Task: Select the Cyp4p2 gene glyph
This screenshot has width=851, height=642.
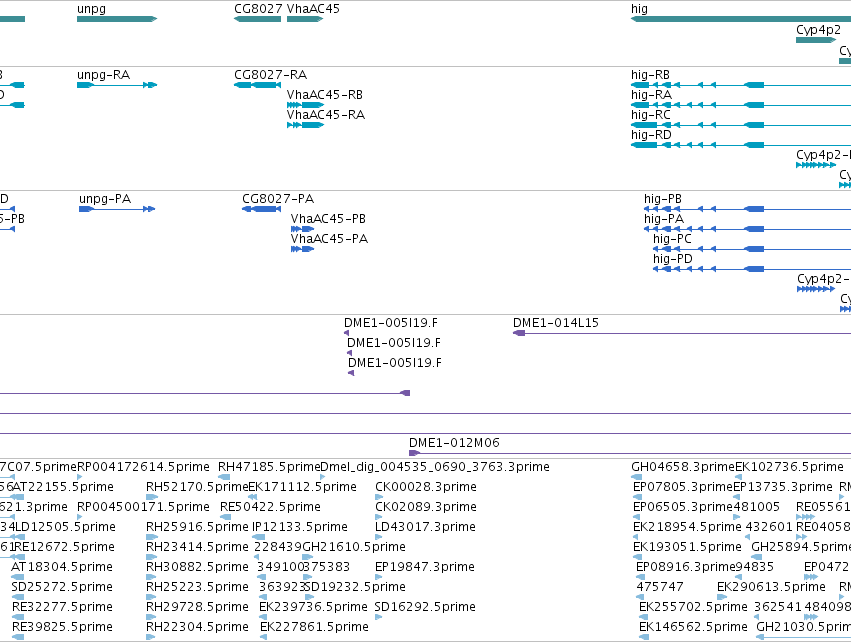Action: point(816,40)
